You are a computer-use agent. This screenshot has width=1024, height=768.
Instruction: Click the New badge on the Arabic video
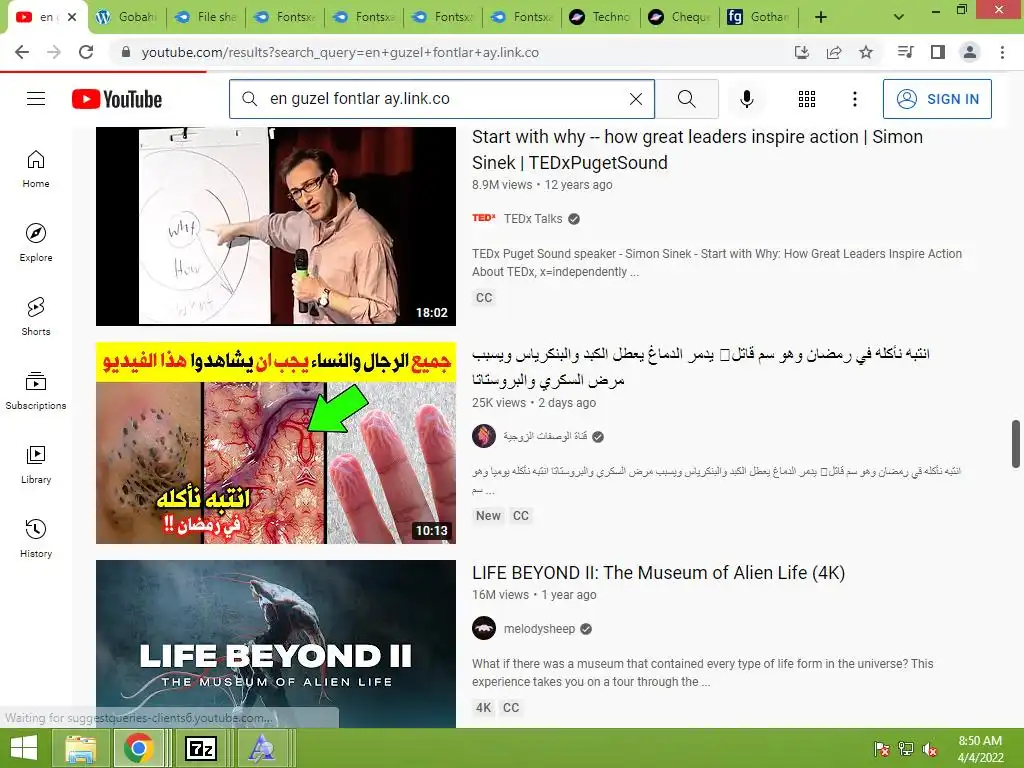click(488, 516)
